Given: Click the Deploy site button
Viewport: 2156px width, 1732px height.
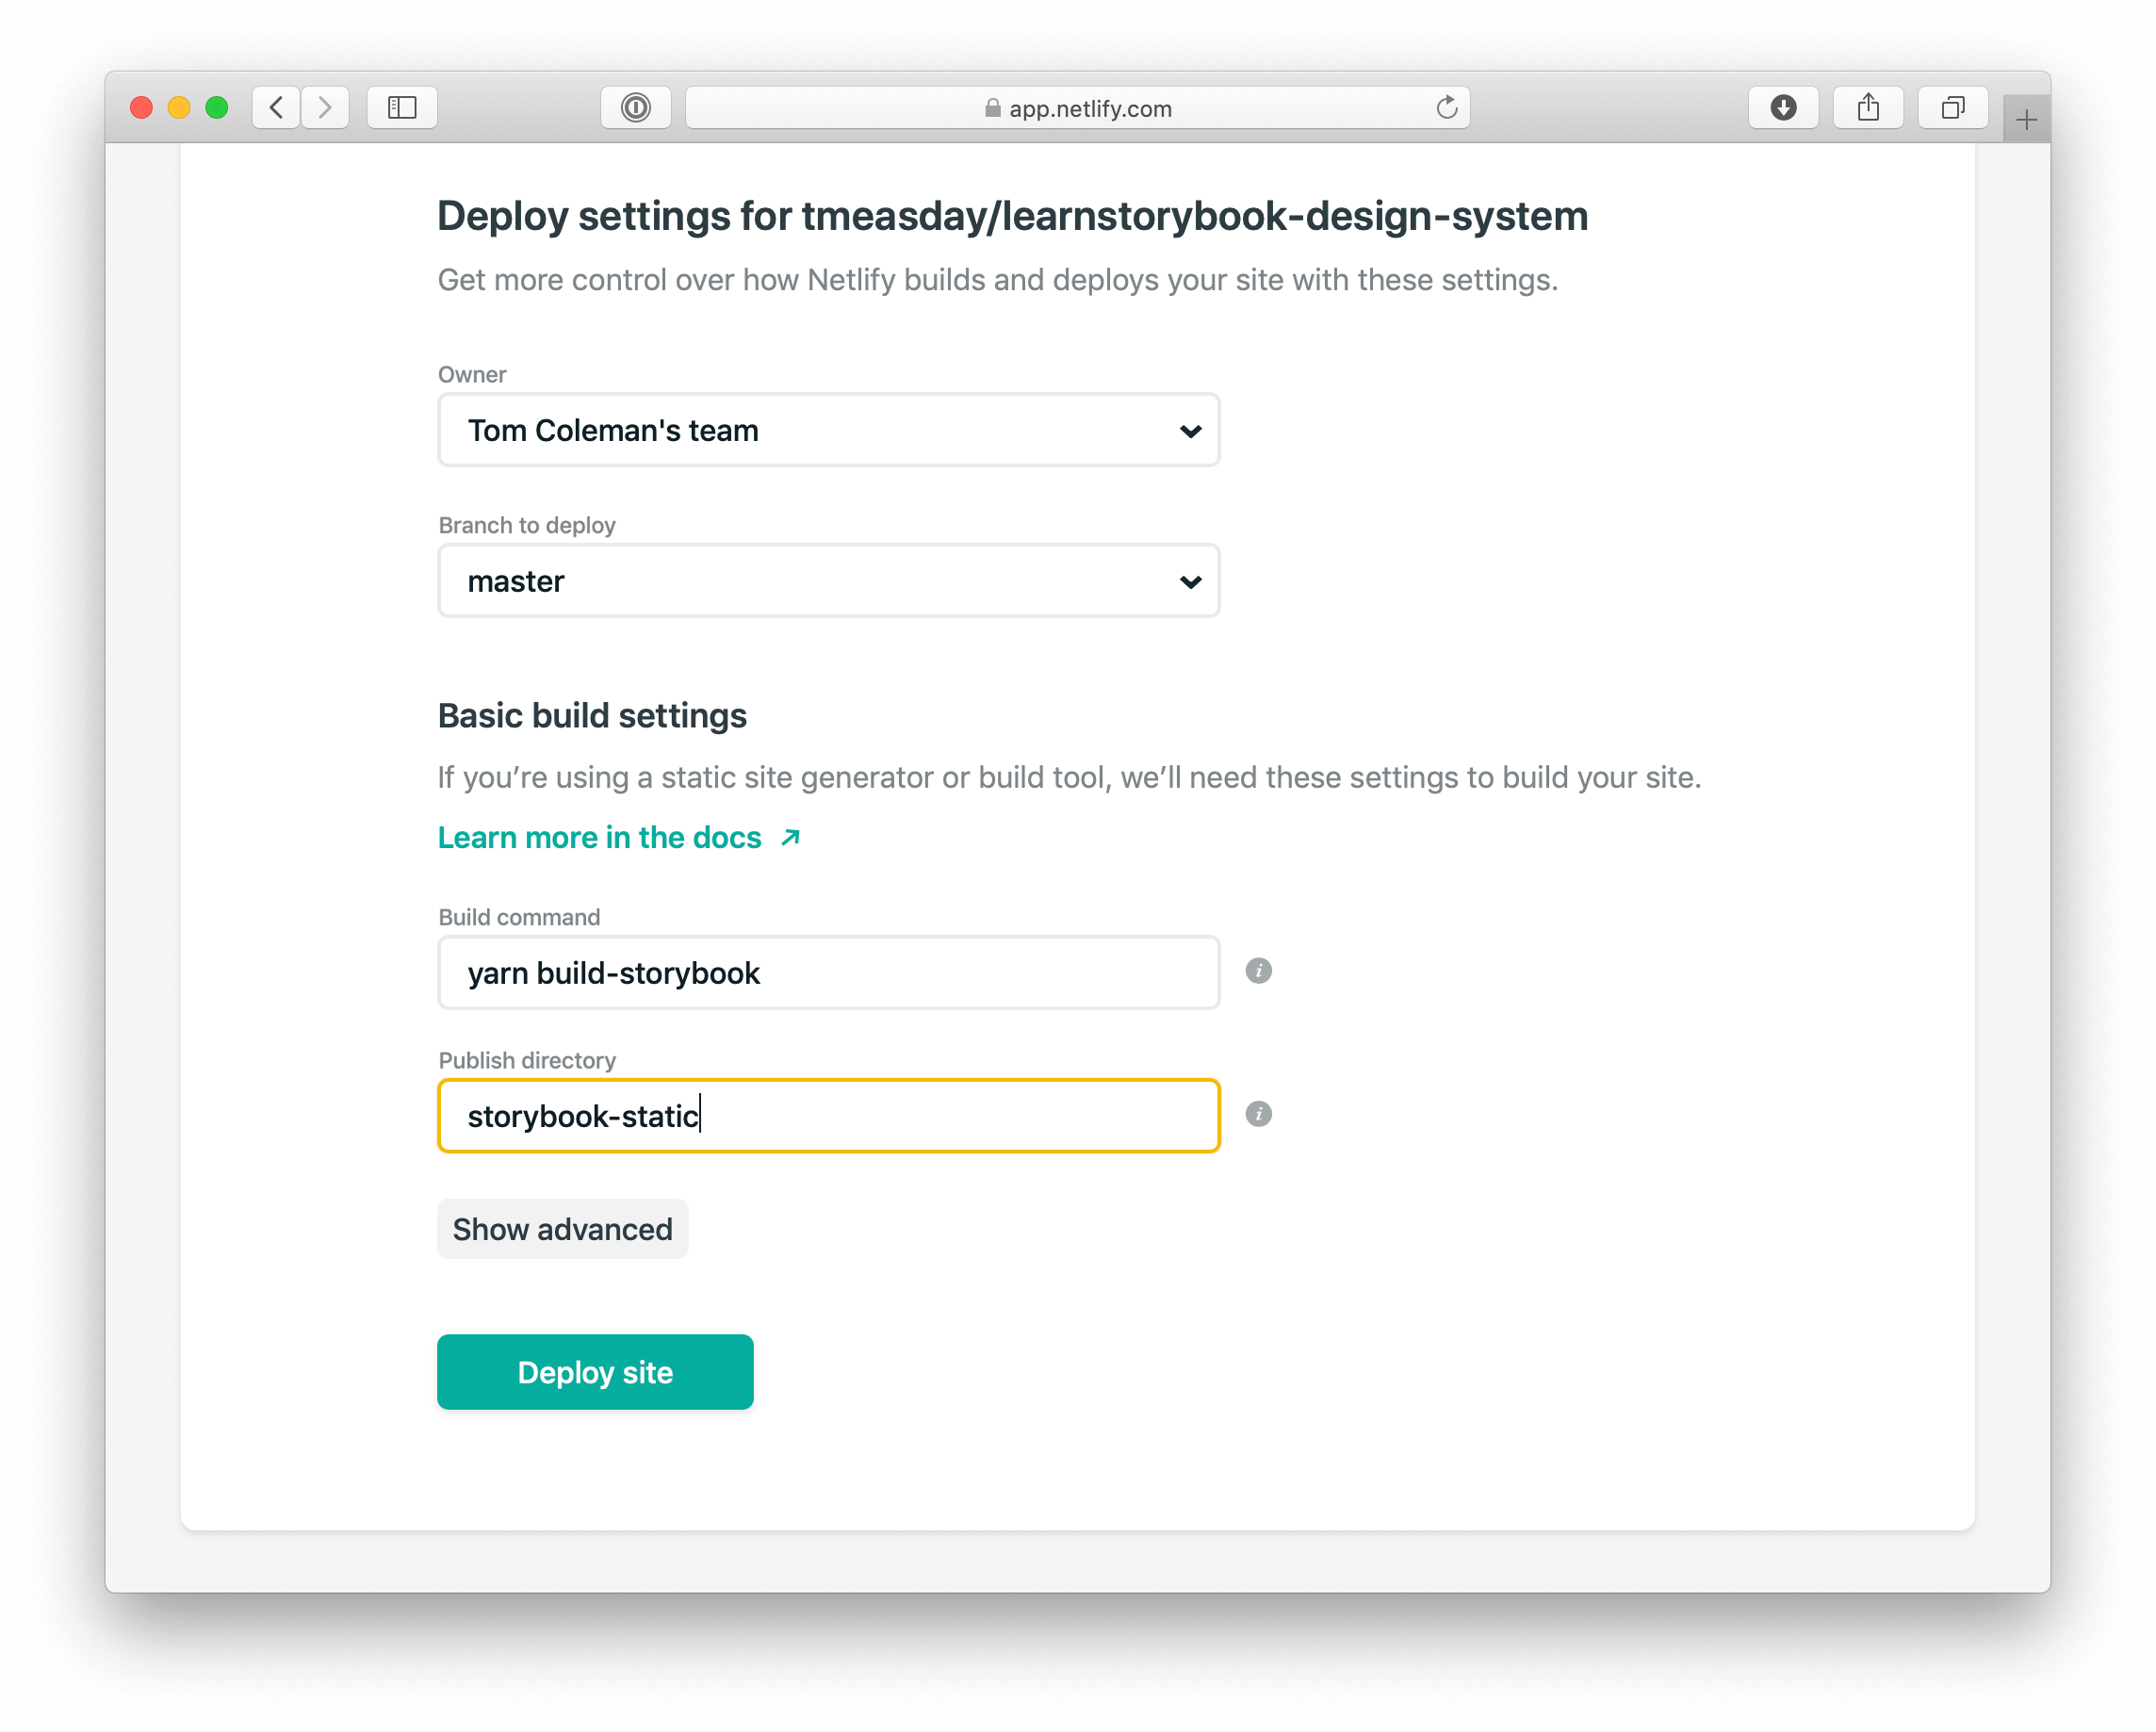Looking at the screenshot, I should 595,1372.
